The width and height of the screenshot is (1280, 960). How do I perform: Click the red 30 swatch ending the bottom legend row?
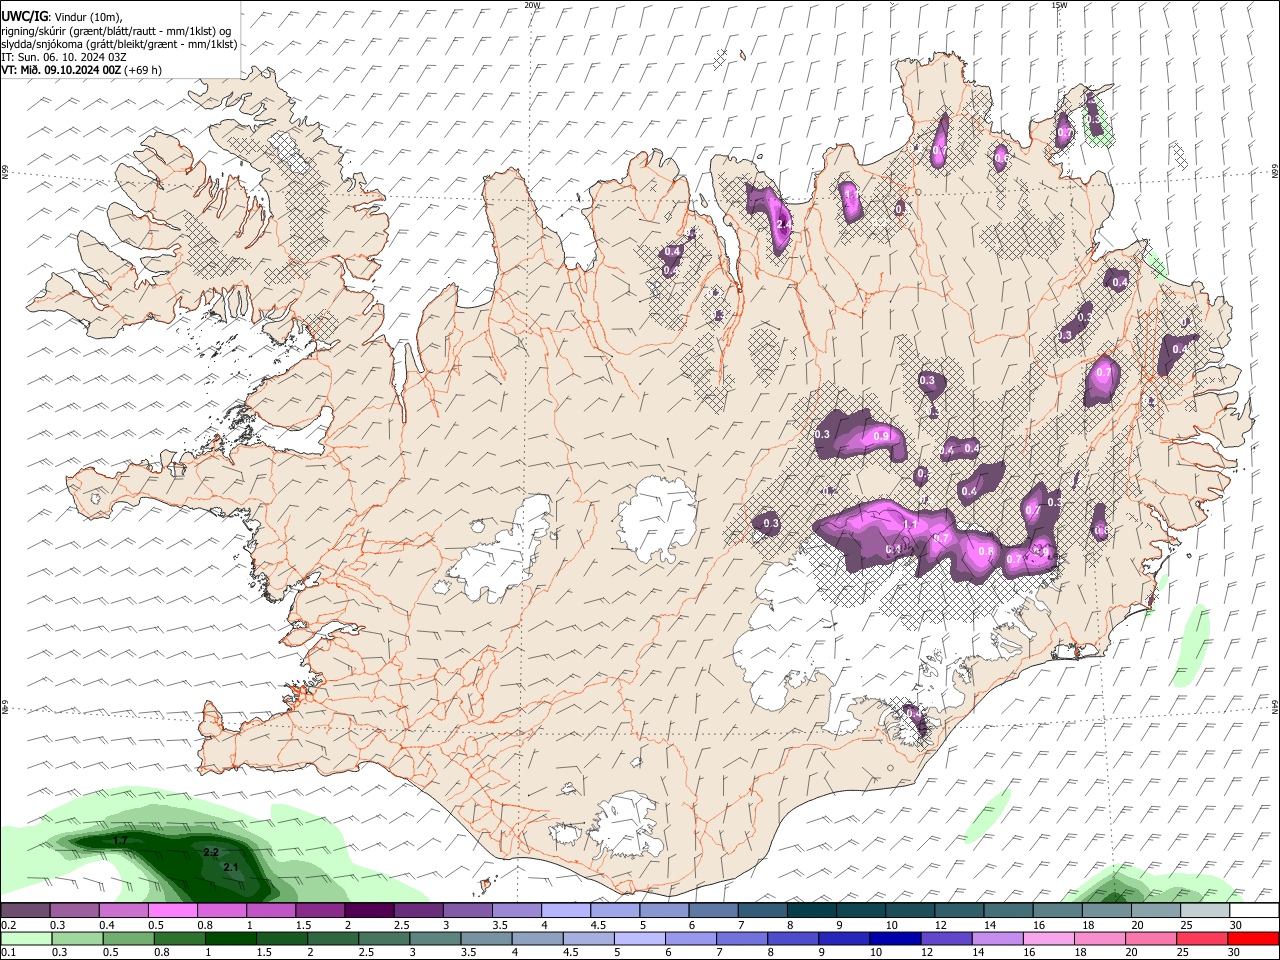(x=1252, y=939)
